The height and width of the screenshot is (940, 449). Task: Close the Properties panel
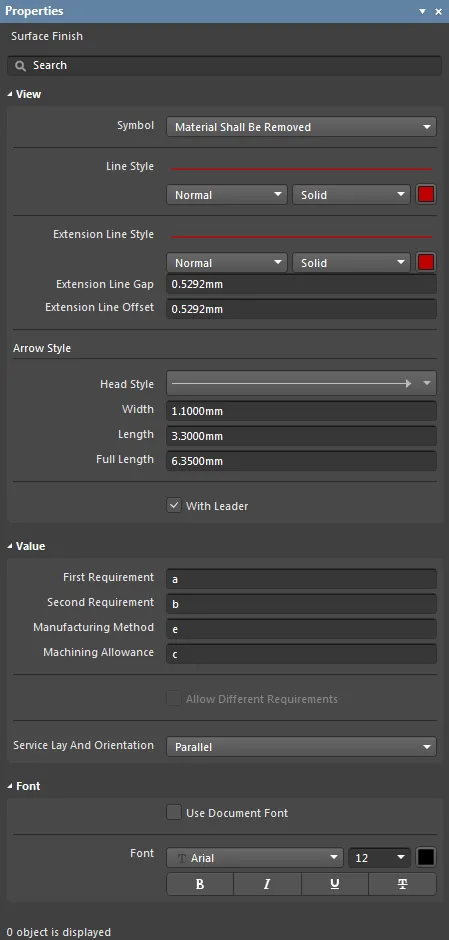(x=438, y=11)
